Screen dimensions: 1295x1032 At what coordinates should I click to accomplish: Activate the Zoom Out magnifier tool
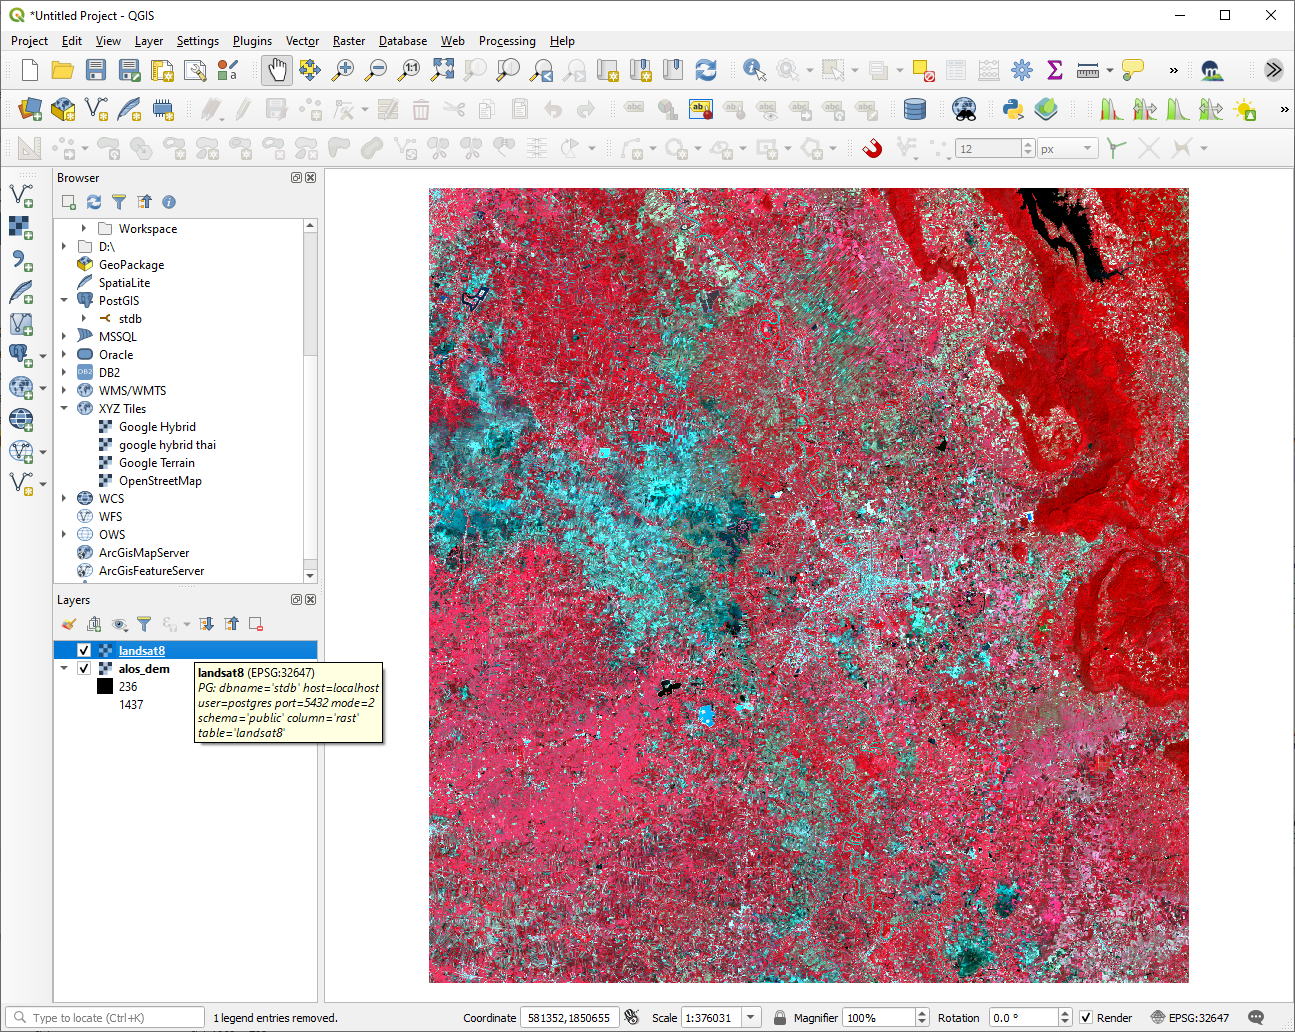pyautogui.click(x=376, y=70)
